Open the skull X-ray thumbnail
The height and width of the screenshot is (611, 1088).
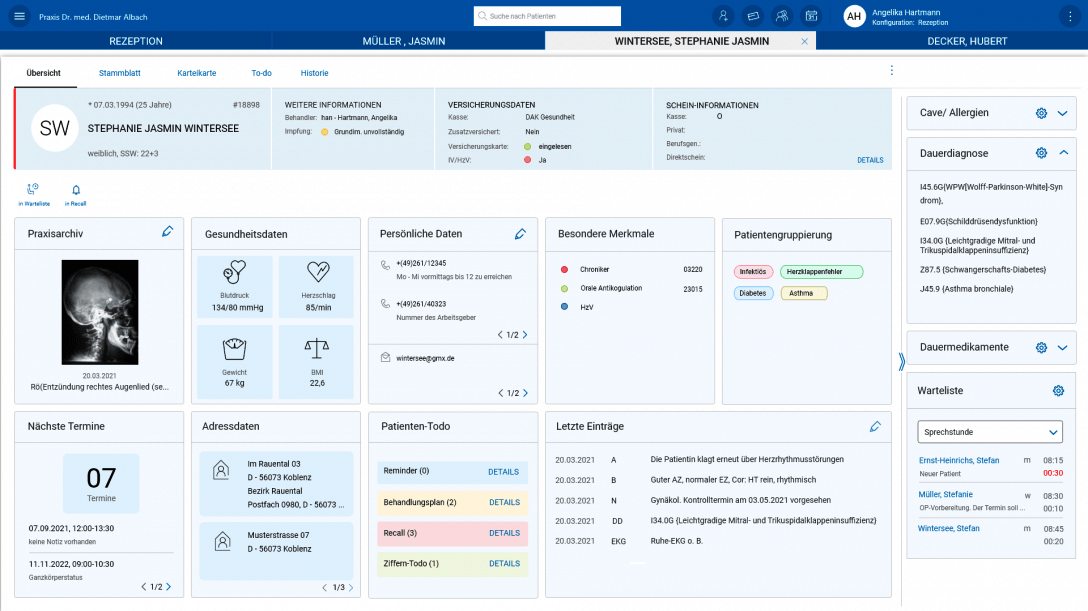coord(99,313)
